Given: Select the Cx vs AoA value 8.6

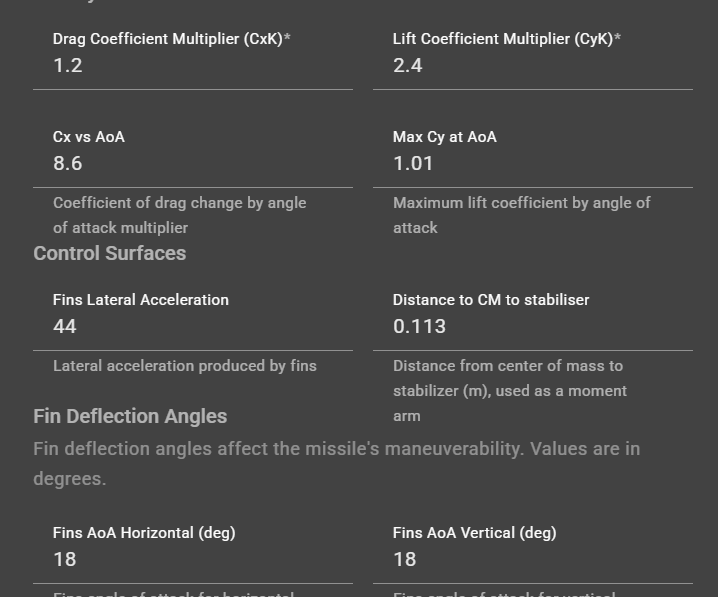Looking at the screenshot, I should (x=192, y=164).
